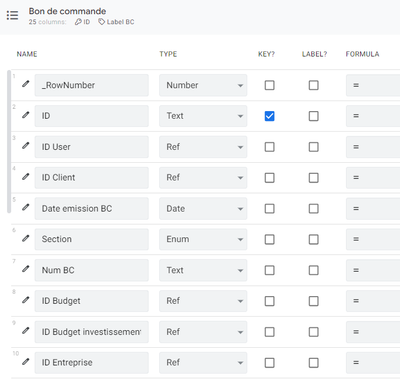The image size is (400, 379).
Task: Uncheck the KEY checkbox for ID column
Action: (269, 116)
